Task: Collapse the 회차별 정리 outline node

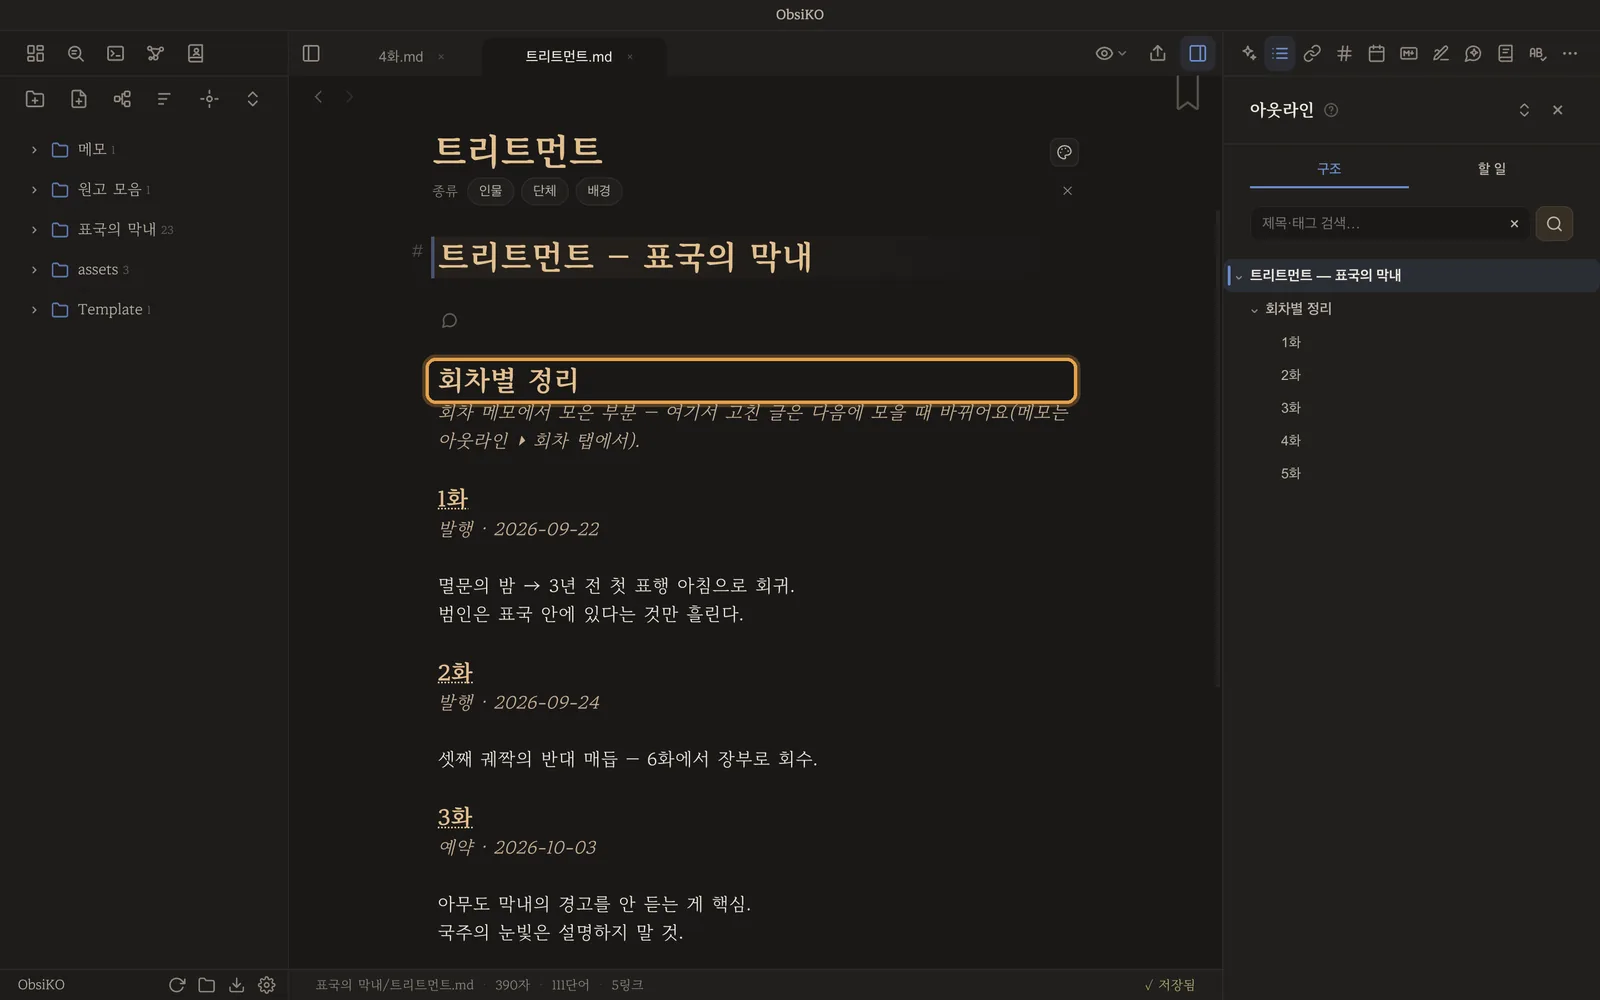Action: (x=1254, y=310)
